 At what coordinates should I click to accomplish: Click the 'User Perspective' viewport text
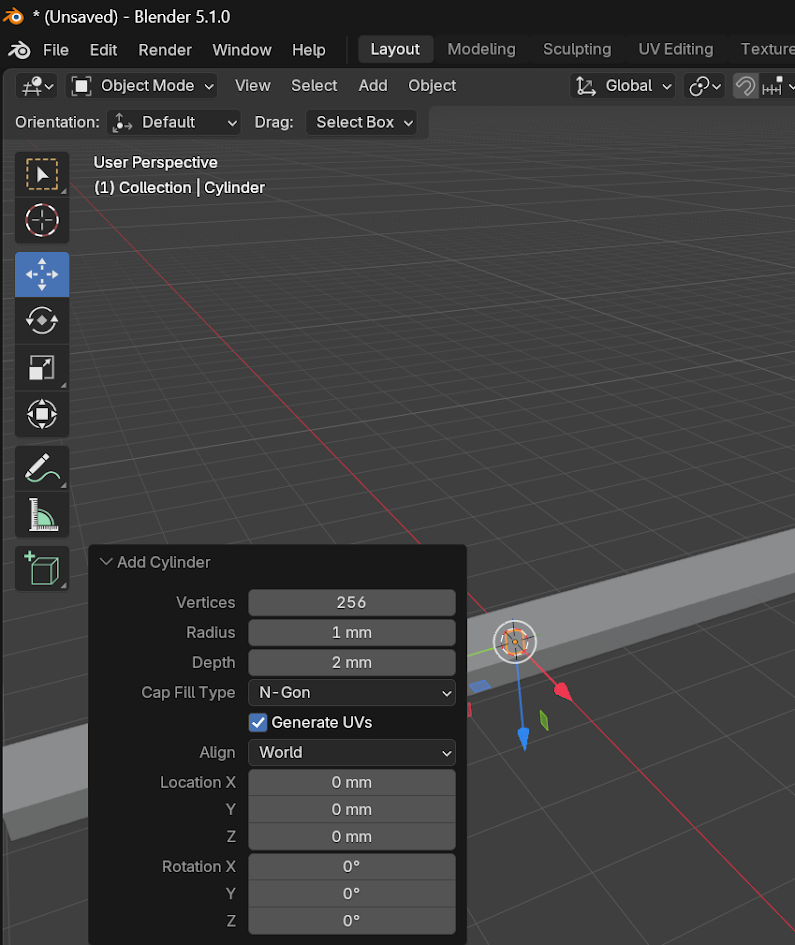(x=156, y=163)
